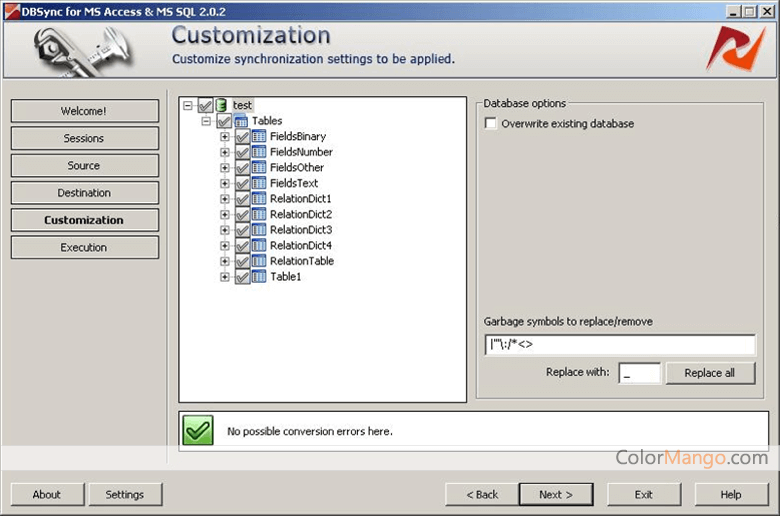Click the FieldsNumber table icon
This screenshot has width=780, height=516.
[259, 152]
